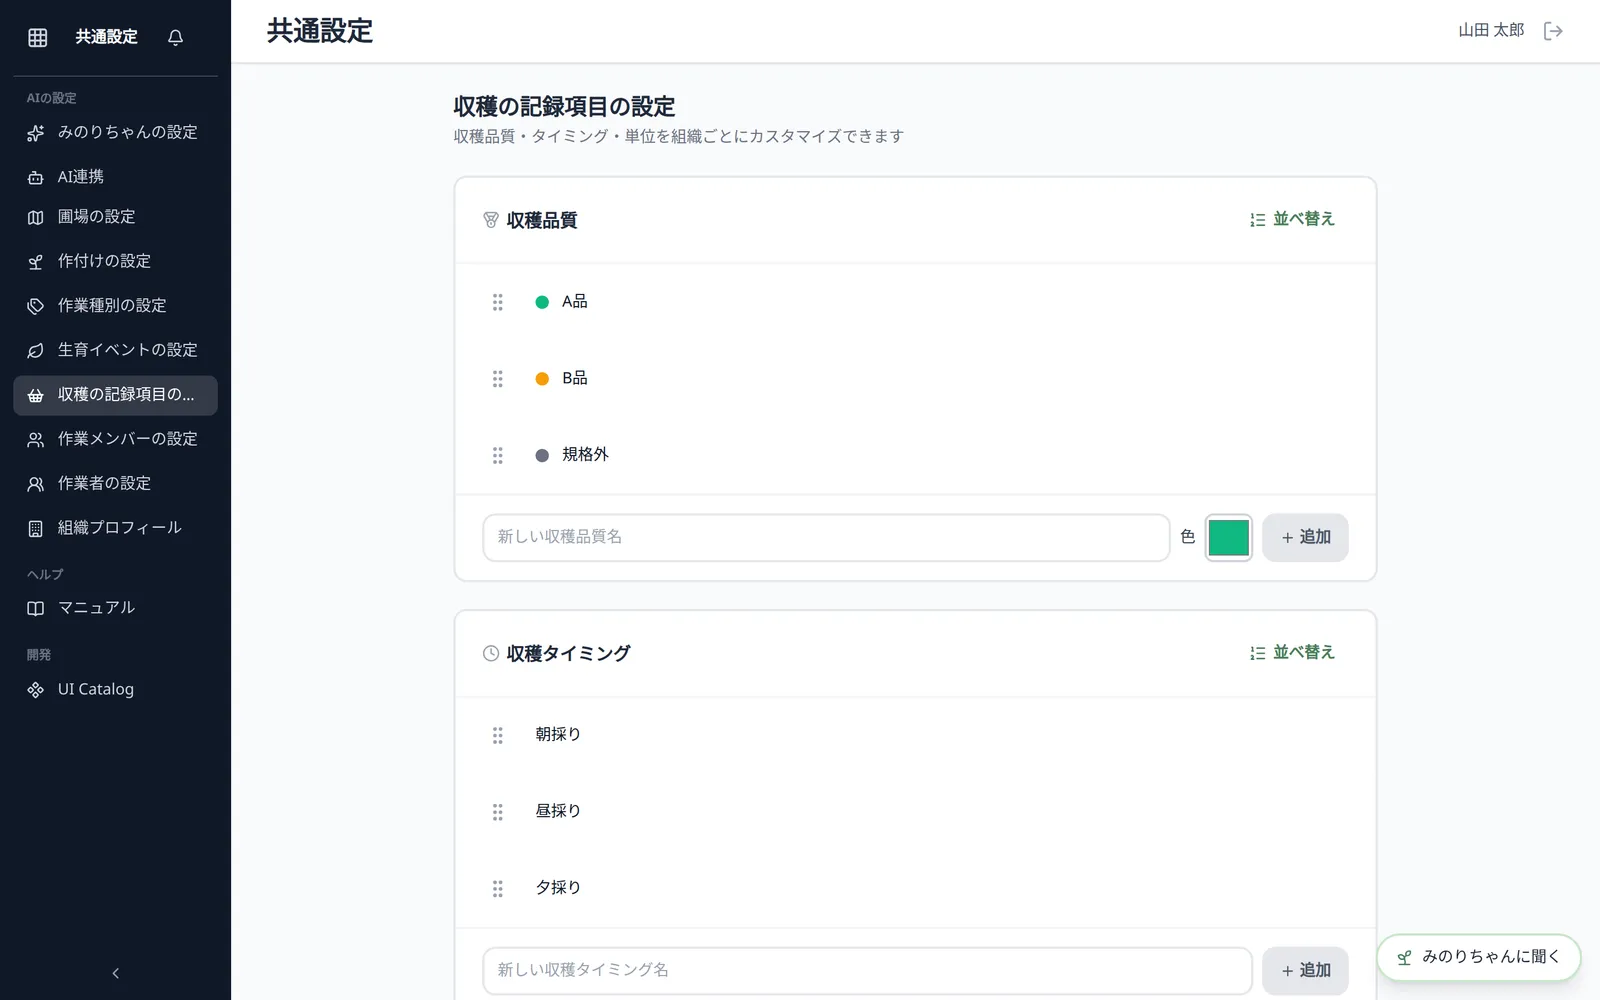Click the 規格外 quality label

585,455
